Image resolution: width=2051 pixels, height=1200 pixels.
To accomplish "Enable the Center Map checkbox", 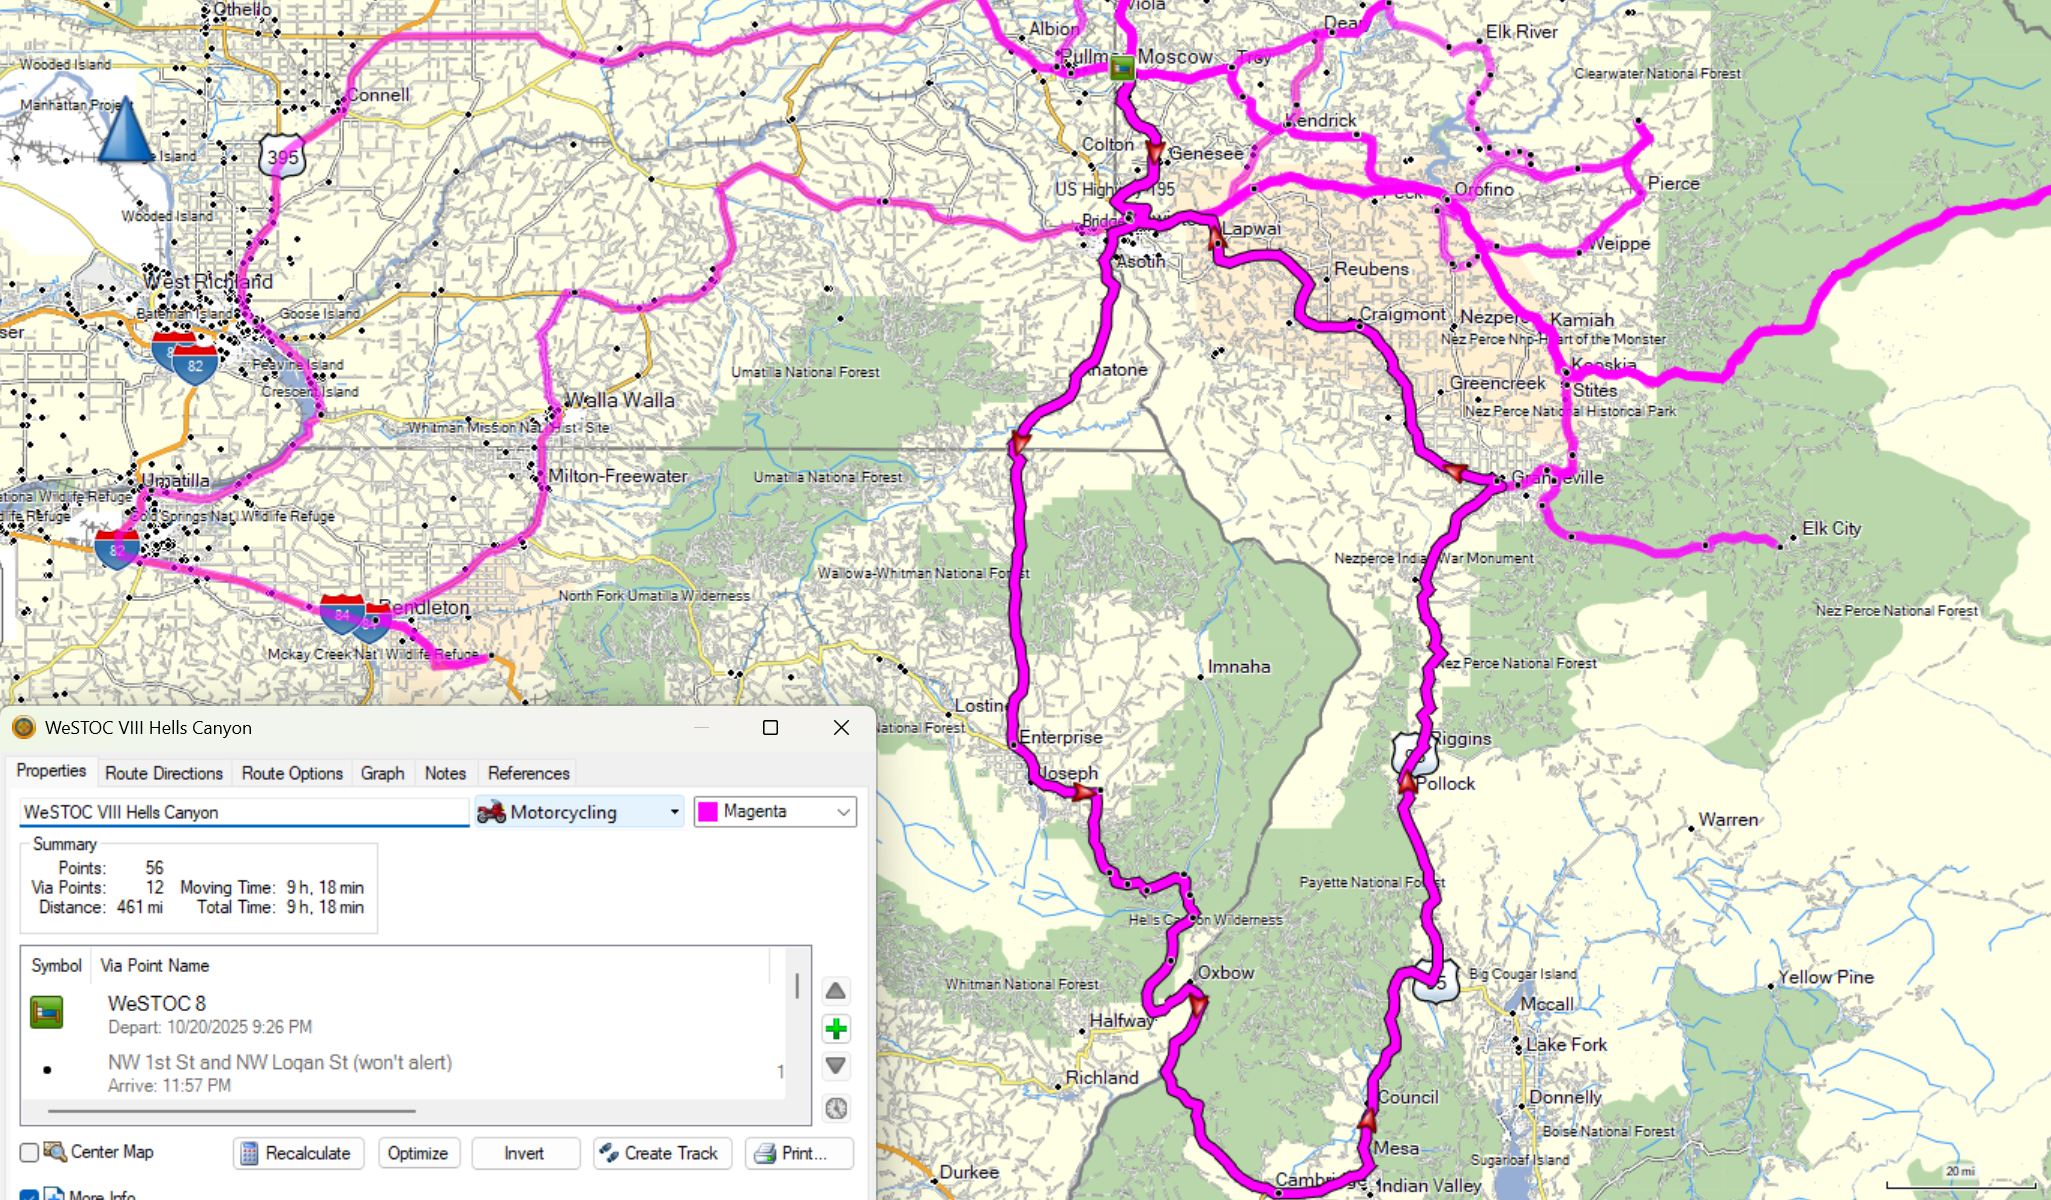I will tap(30, 1153).
